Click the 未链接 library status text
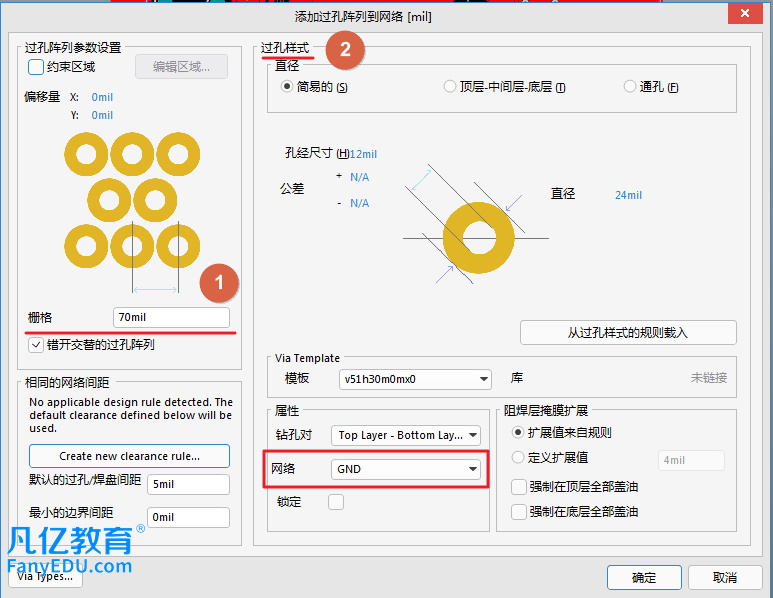Screen dimensions: 773x598 [708, 378]
